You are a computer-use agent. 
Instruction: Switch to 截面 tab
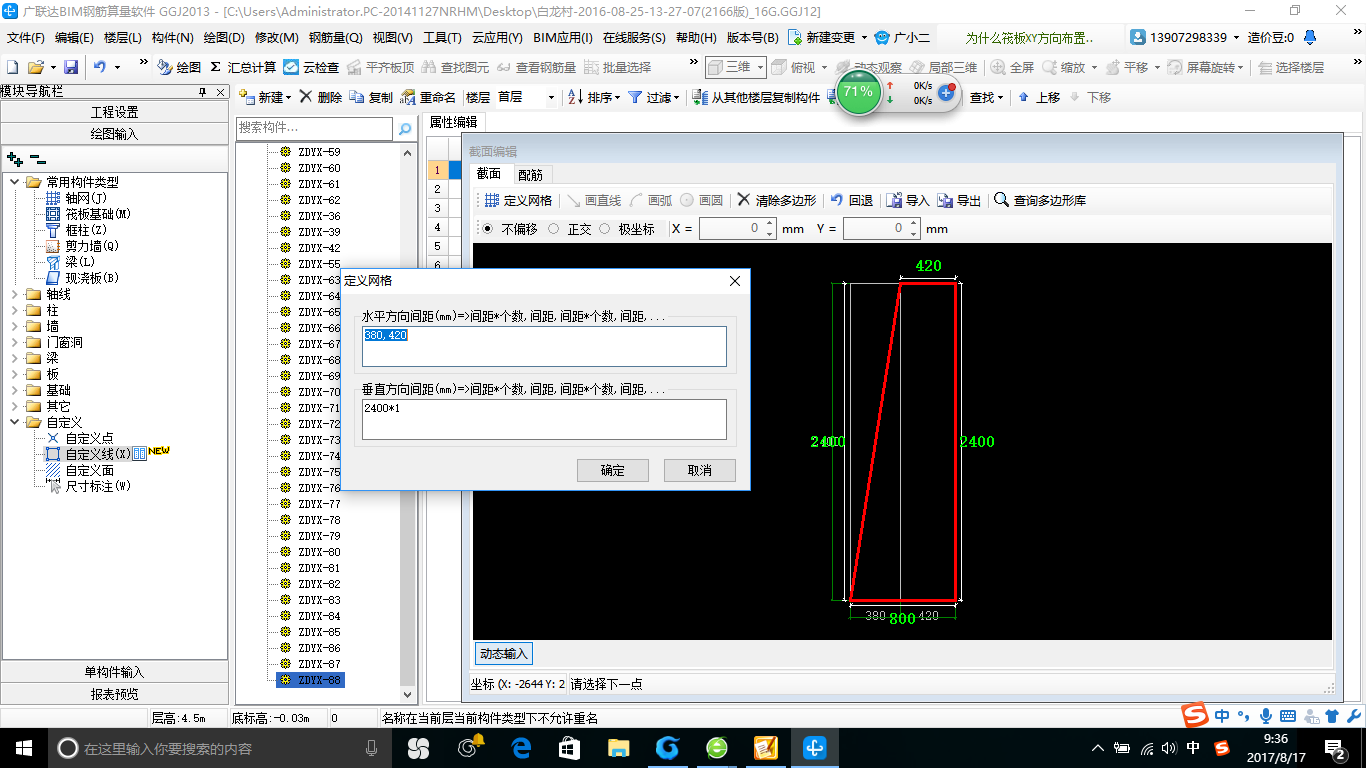pyautogui.click(x=489, y=174)
